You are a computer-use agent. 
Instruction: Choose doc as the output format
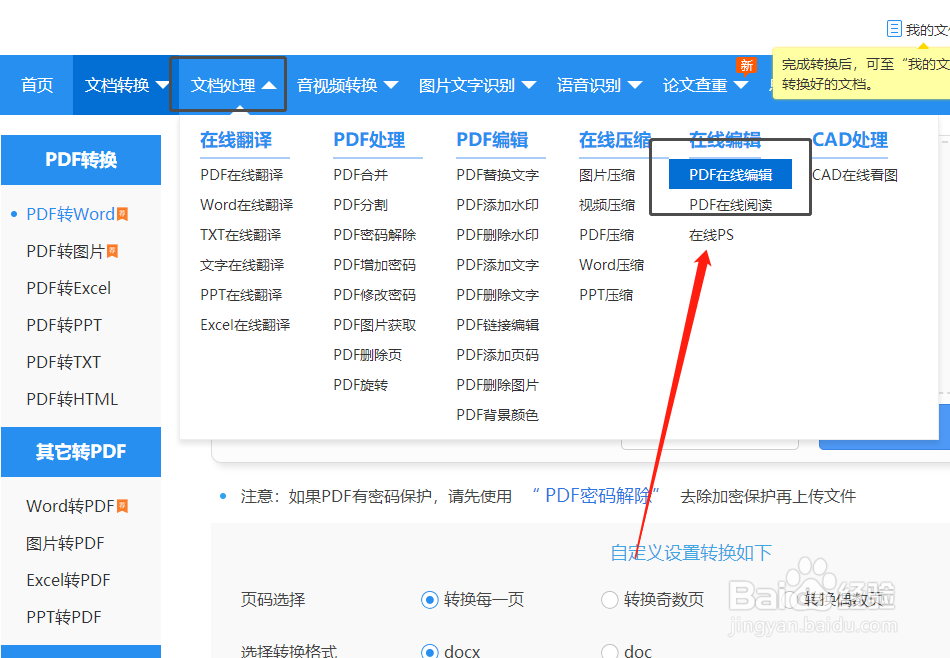tap(610, 650)
